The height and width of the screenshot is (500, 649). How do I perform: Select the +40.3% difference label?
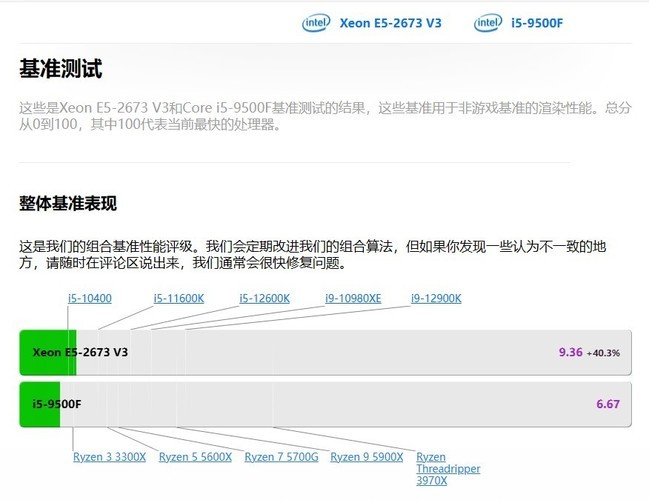603,353
